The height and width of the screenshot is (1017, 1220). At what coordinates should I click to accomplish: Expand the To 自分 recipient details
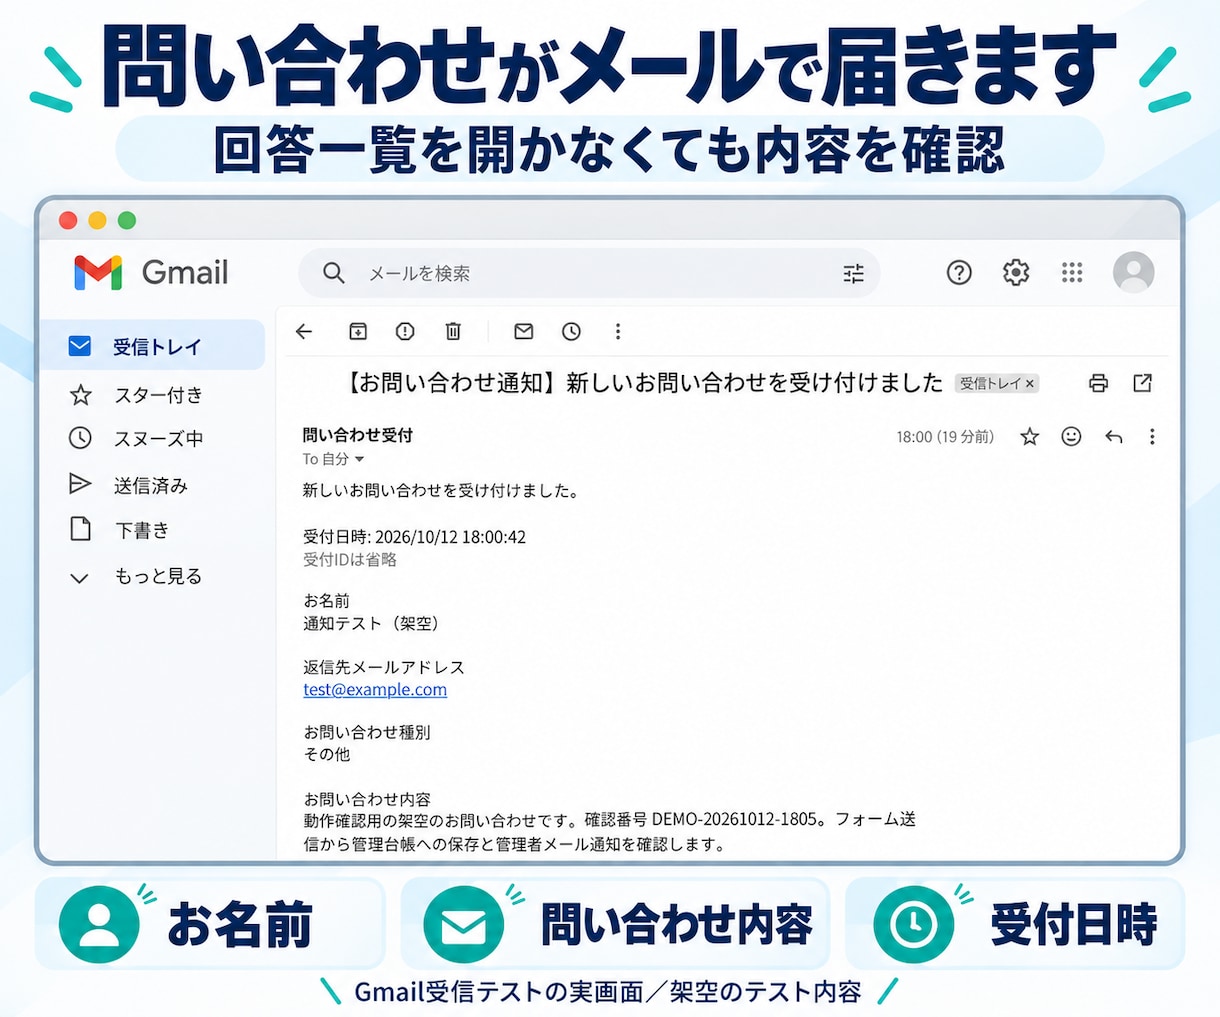pyautogui.click(x=359, y=460)
